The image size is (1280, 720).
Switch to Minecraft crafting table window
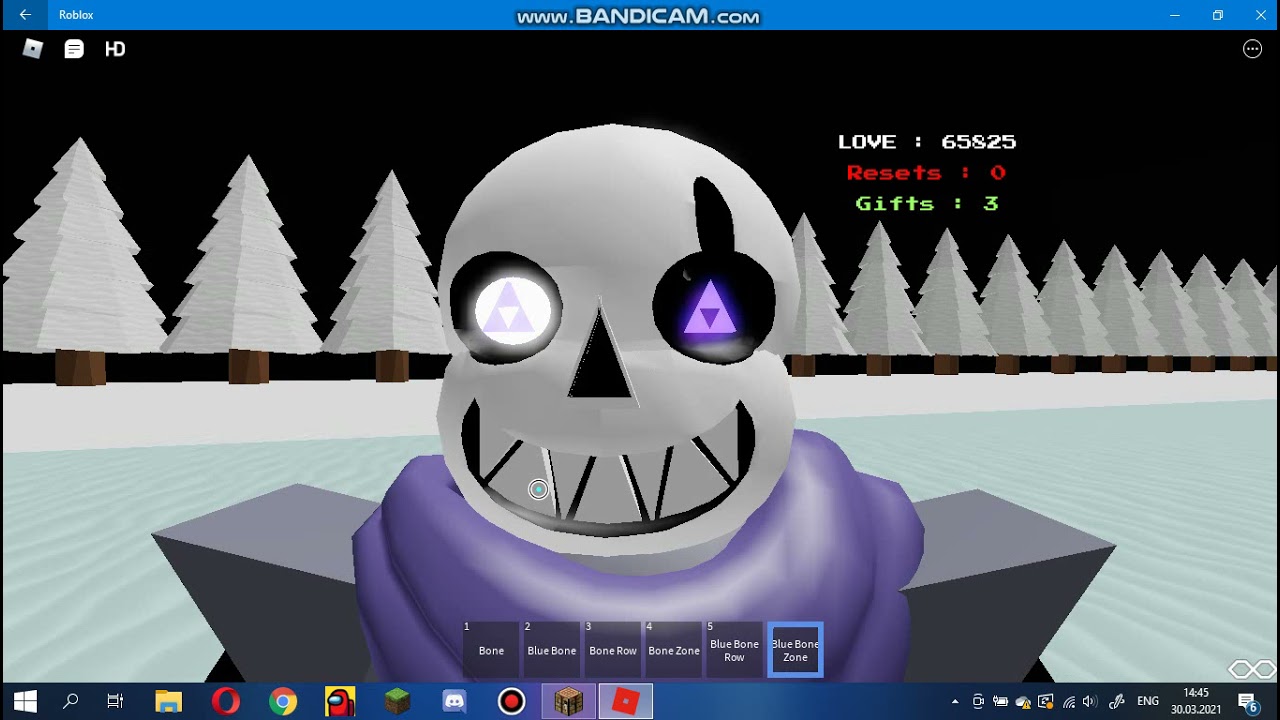569,702
